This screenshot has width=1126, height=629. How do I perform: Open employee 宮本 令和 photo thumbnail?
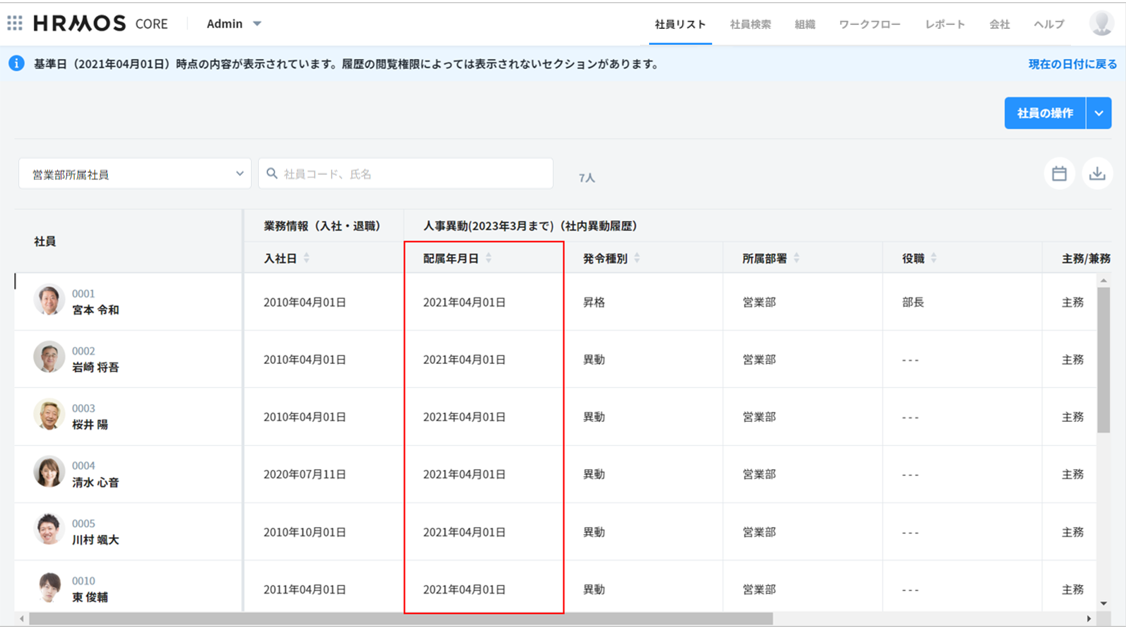point(49,300)
